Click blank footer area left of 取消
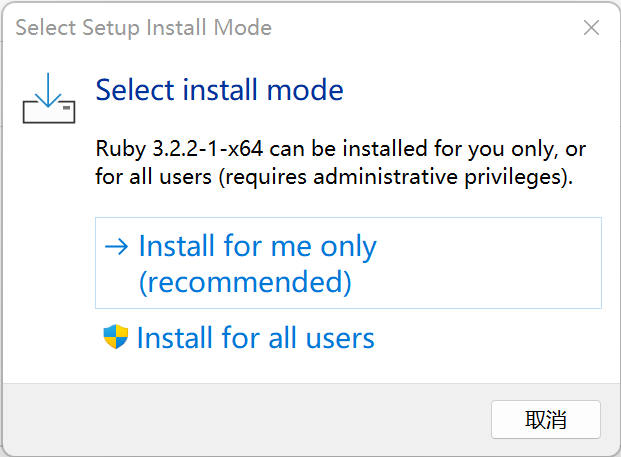 (250, 419)
